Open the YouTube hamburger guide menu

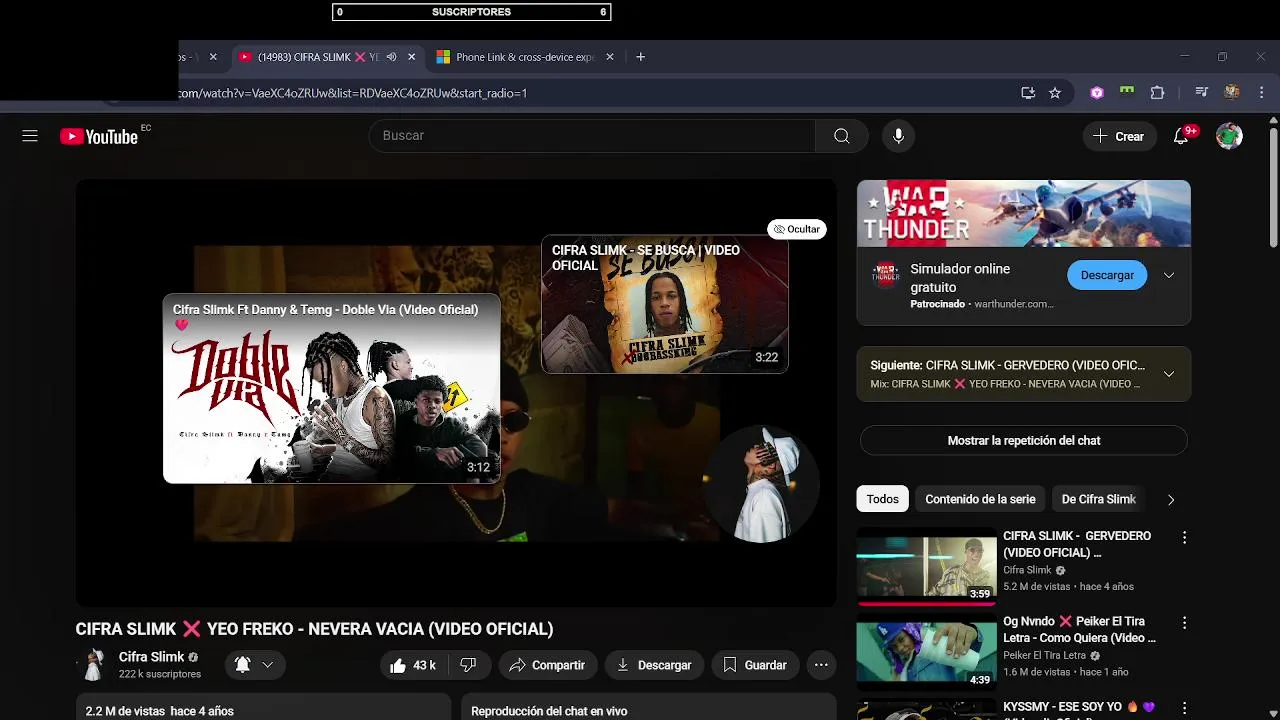[x=30, y=136]
